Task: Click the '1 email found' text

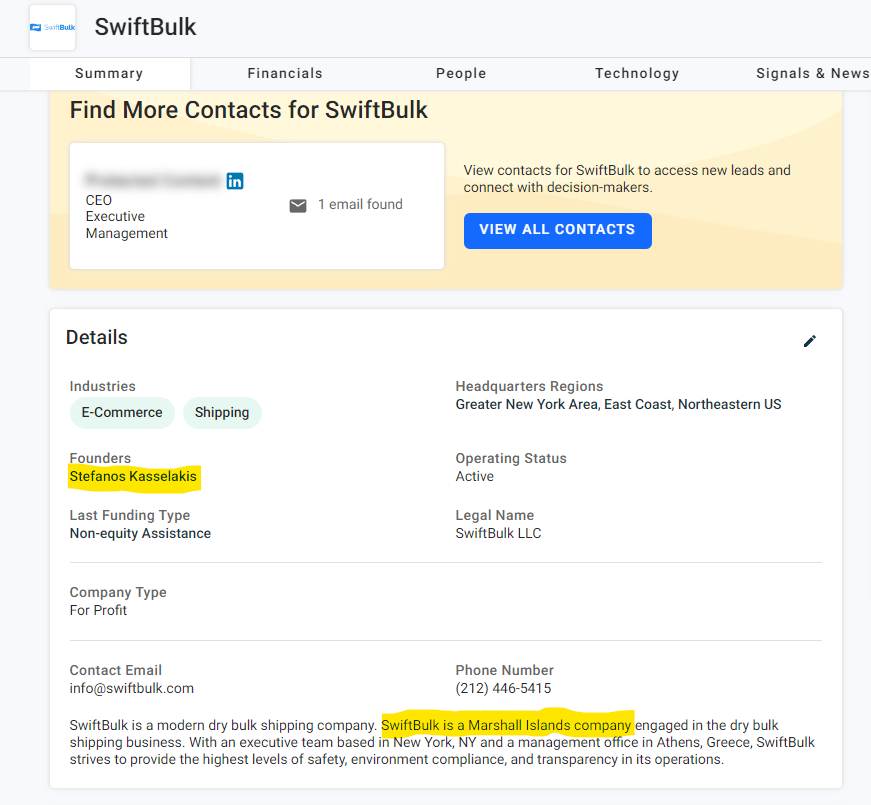Action: pyautogui.click(x=360, y=204)
